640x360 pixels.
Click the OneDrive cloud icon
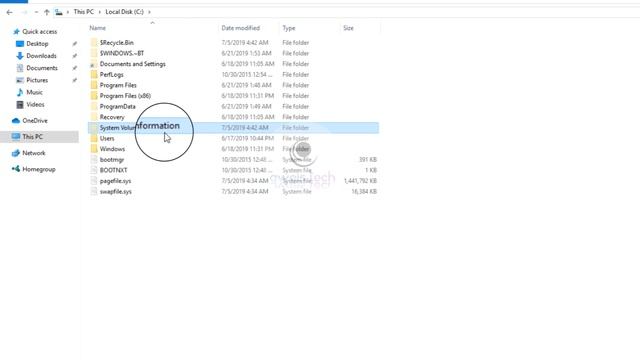[16, 121]
